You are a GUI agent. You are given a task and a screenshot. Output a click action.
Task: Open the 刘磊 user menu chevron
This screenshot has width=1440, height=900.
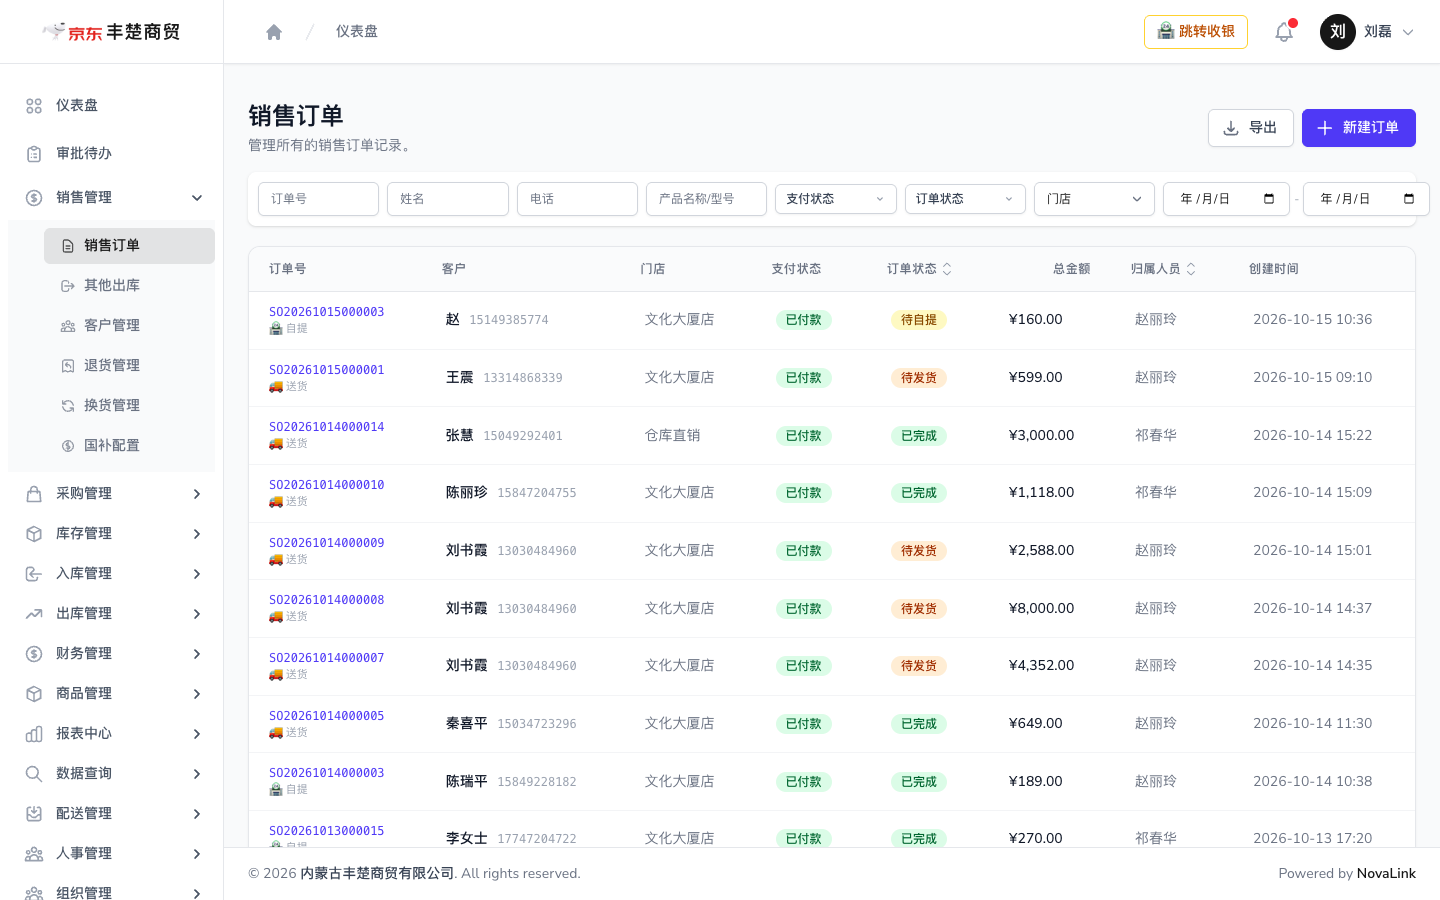pos(1408,32)
